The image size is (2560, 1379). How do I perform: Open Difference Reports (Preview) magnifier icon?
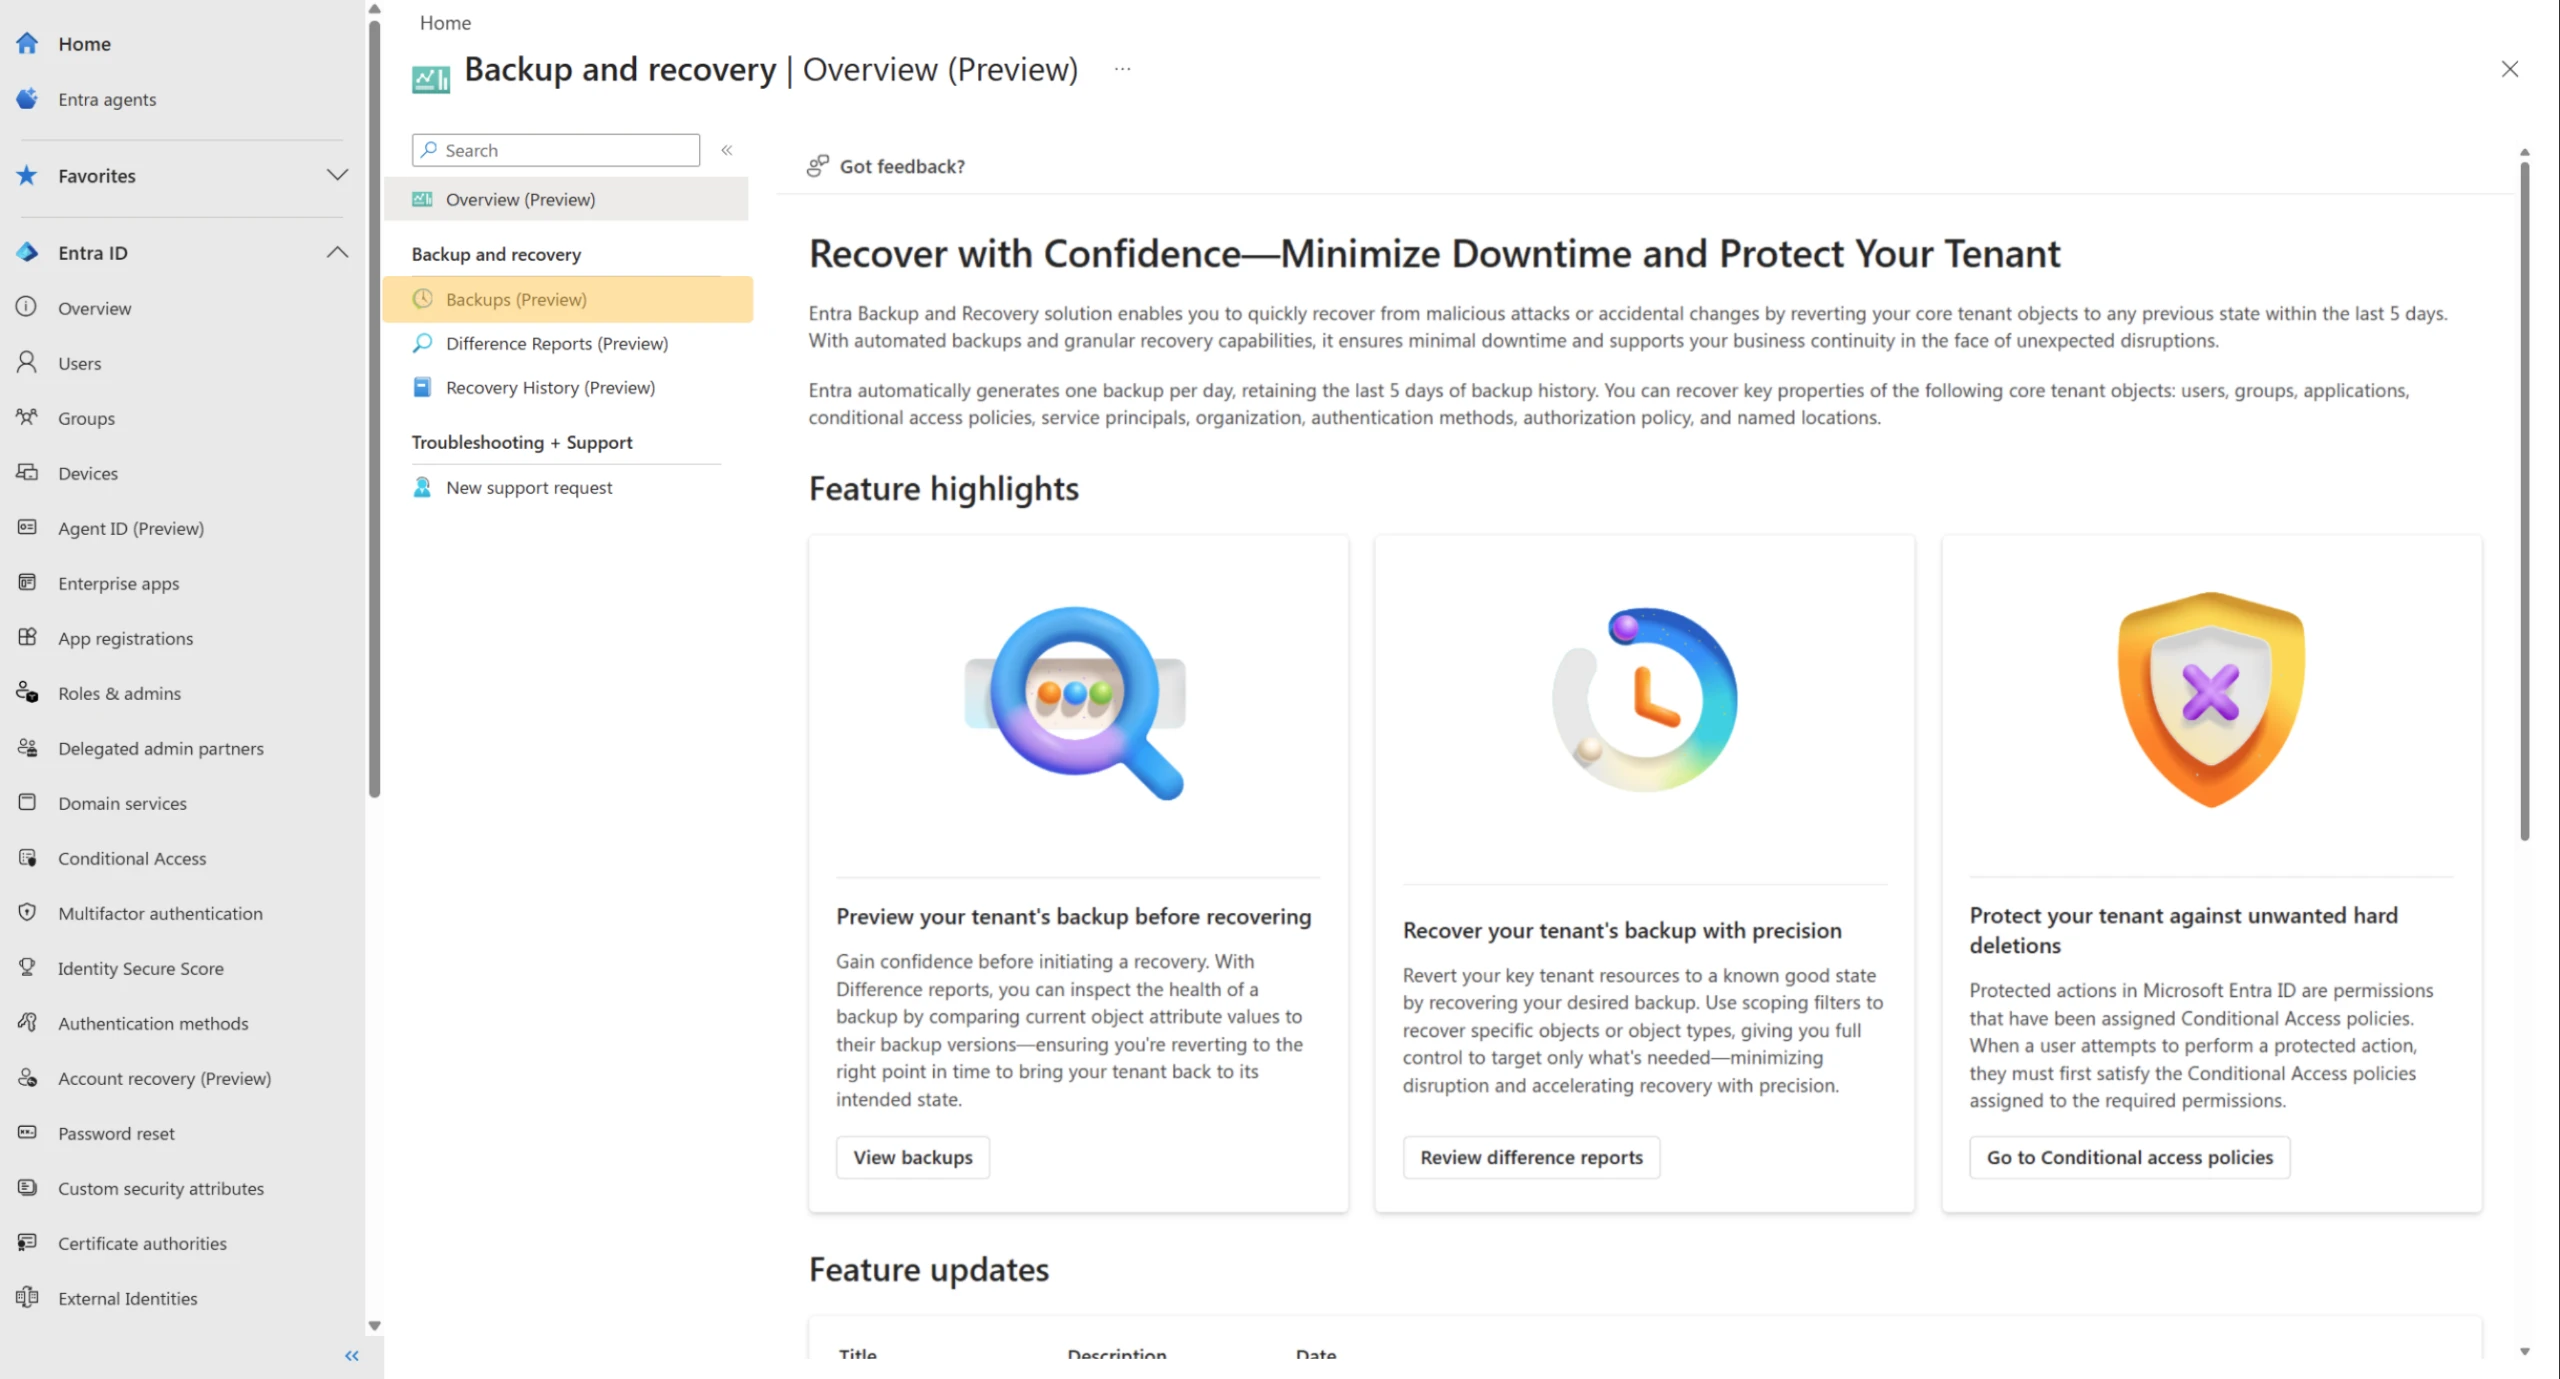pyautogui.click(x=422, y=343)
